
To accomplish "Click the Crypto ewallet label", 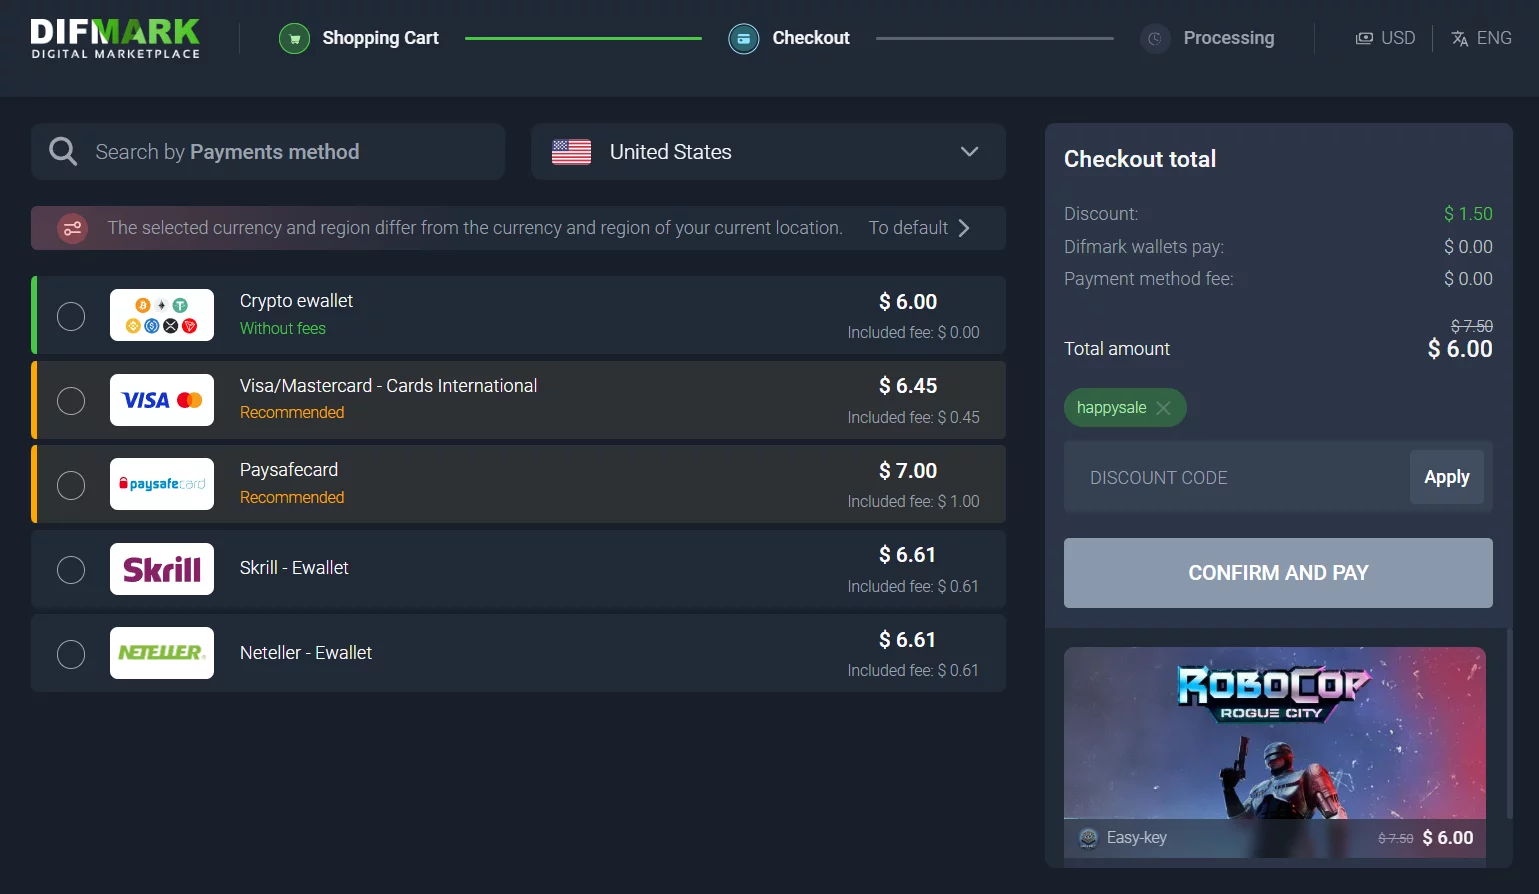I will [x=296, y=301].
